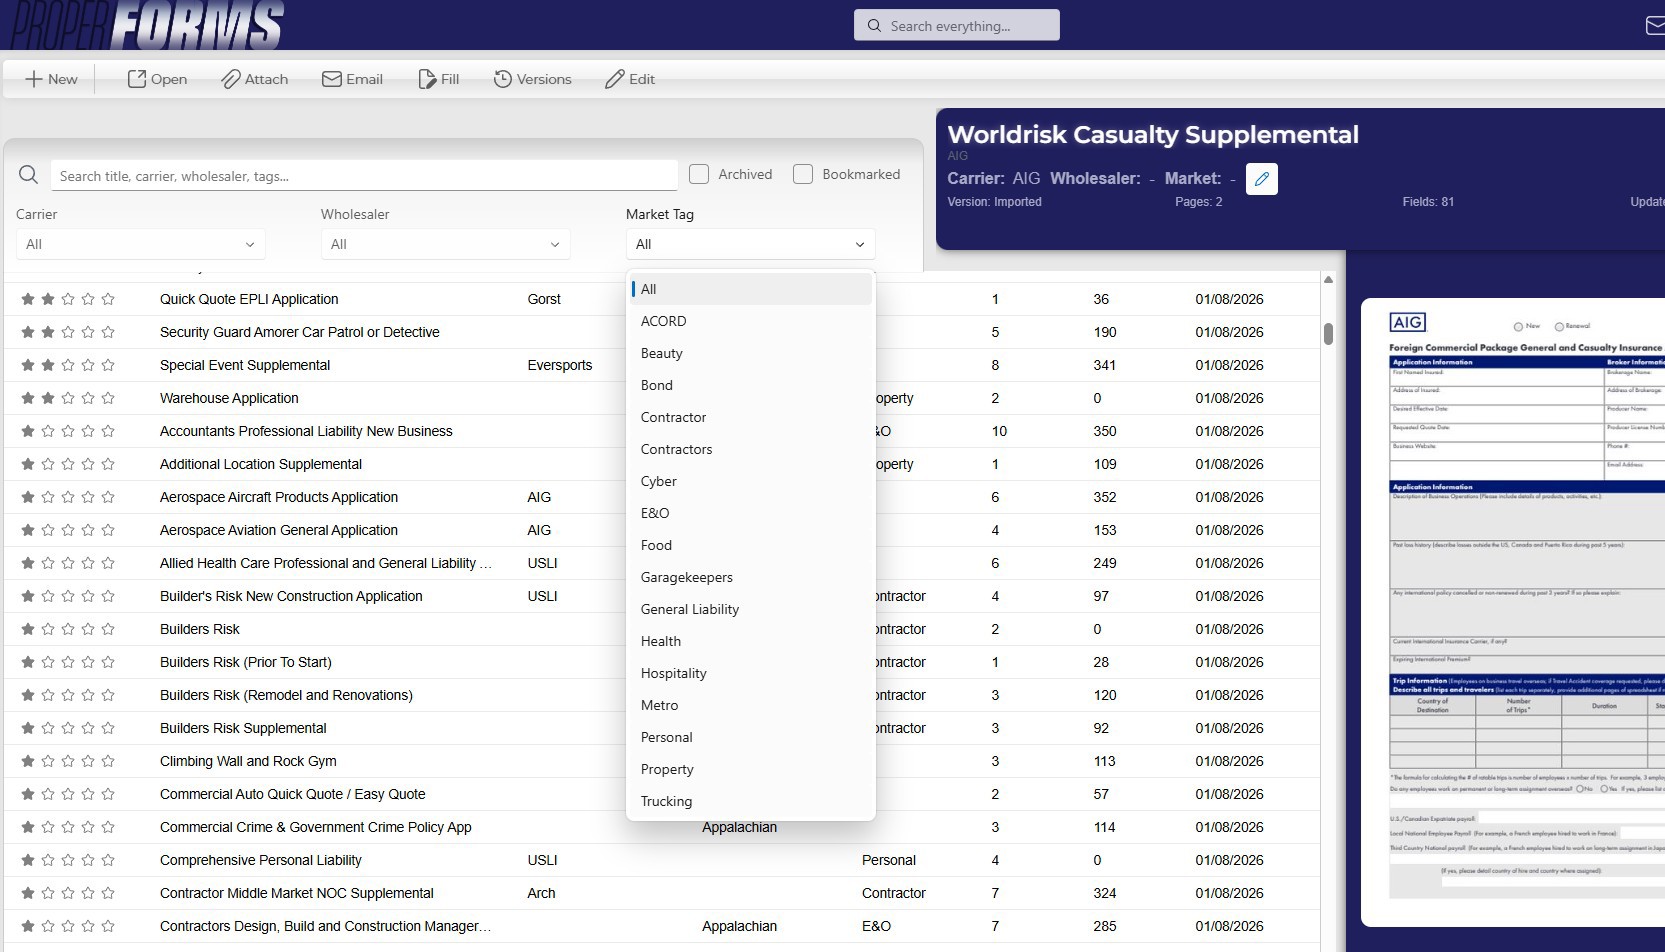Click the Edit pencil in toolbar

(x=615, y=79)
